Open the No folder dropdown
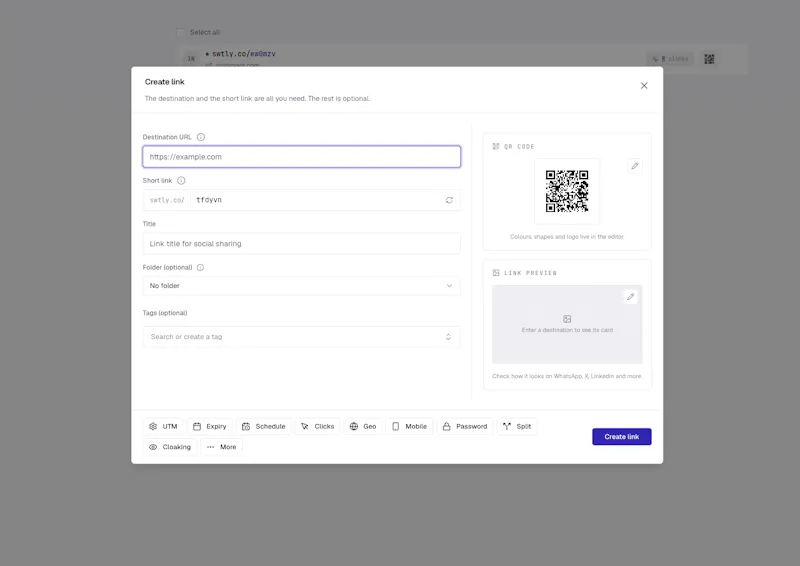 [x=302, y=286]
